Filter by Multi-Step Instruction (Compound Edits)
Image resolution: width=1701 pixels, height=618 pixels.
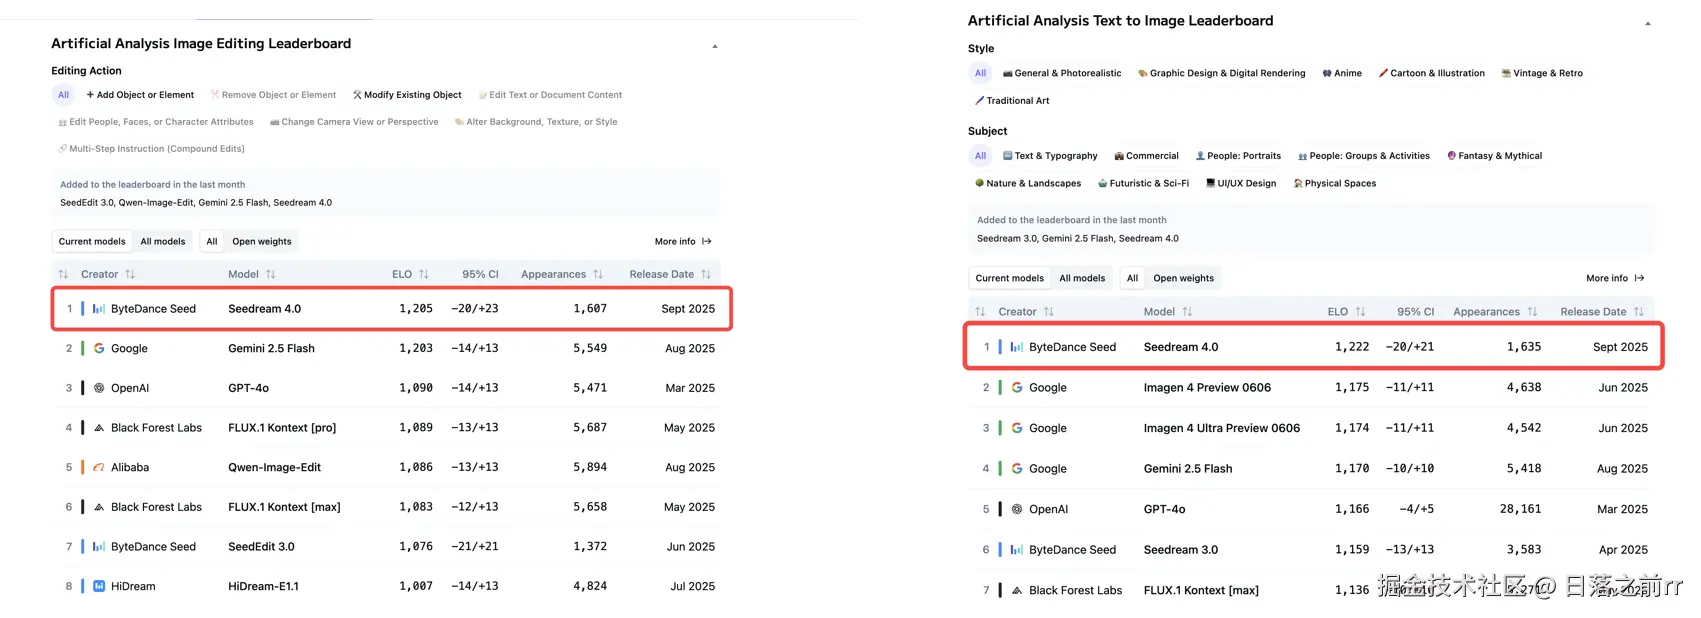tap(151, 149)
